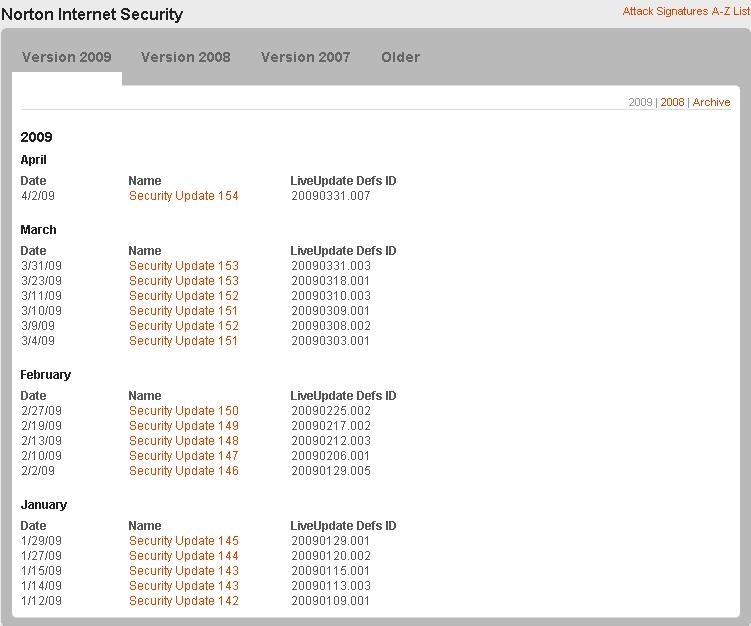The height and width of the screenshot is (626, 751).
Task: Click the Security Update 149 link
Action: coord(184,426)
